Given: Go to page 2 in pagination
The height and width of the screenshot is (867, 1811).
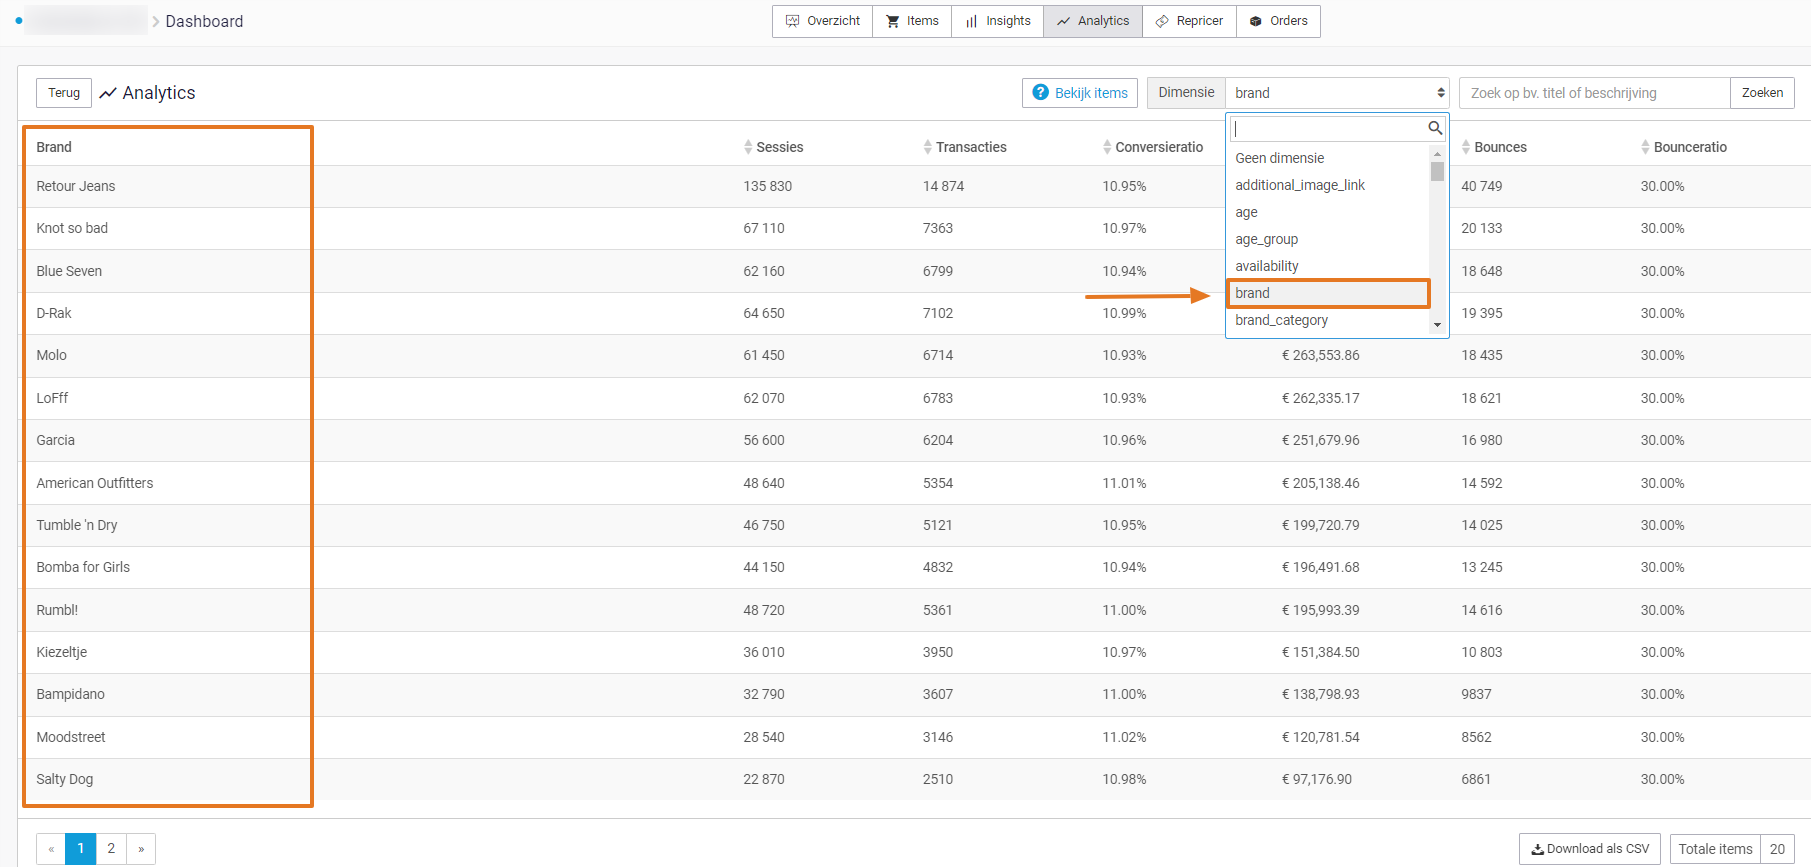Looking at the screenshot, I should click(111, 849).
